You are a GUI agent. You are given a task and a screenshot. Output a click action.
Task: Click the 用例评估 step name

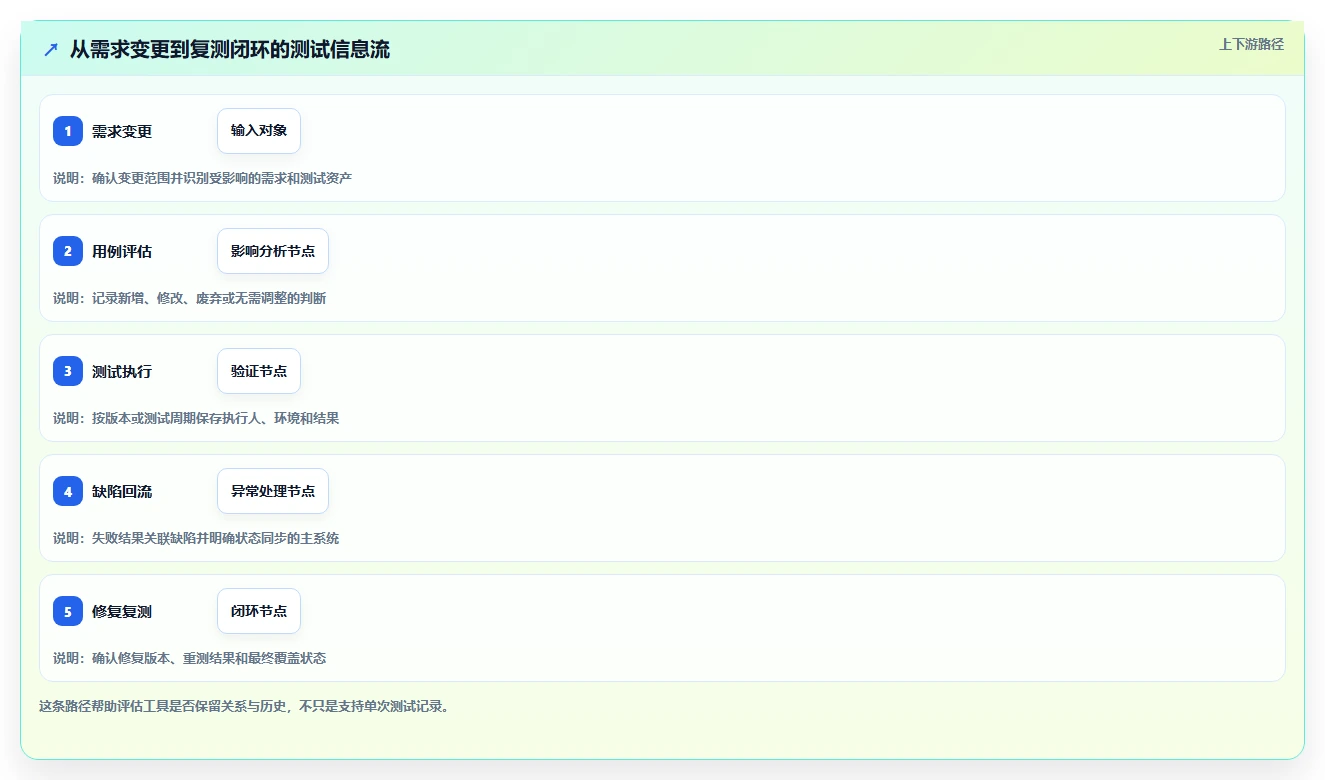(x=122, y=252)
